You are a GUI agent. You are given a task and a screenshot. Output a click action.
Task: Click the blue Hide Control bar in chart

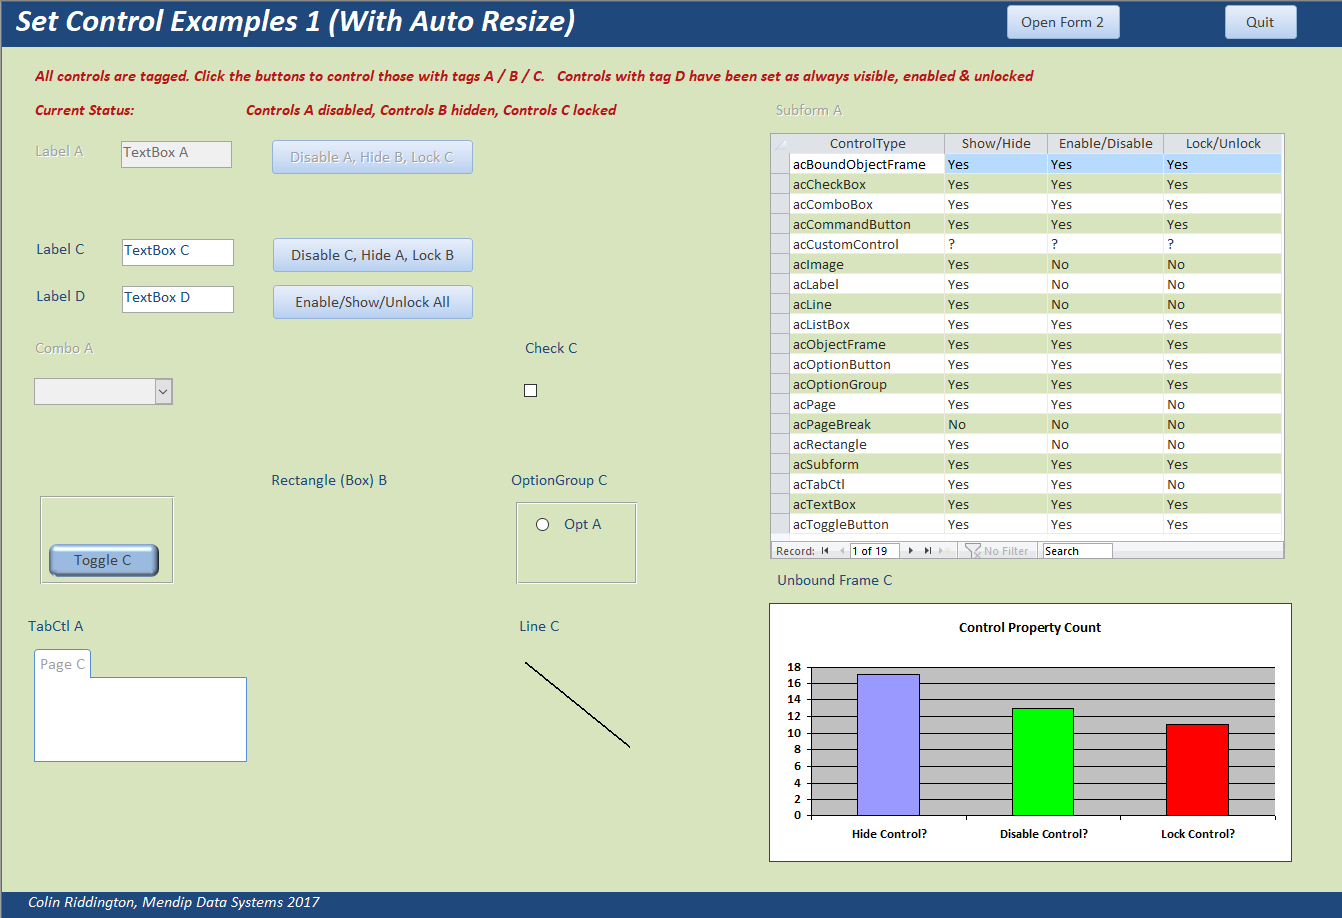click(x=888, y=745)
